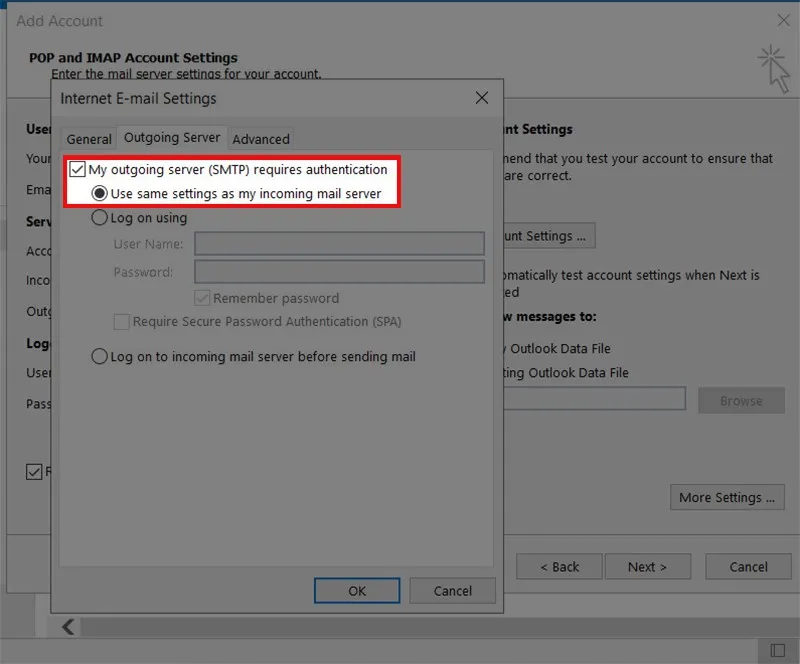
Task: Proceed with the Next button
Action: [648, 566]
